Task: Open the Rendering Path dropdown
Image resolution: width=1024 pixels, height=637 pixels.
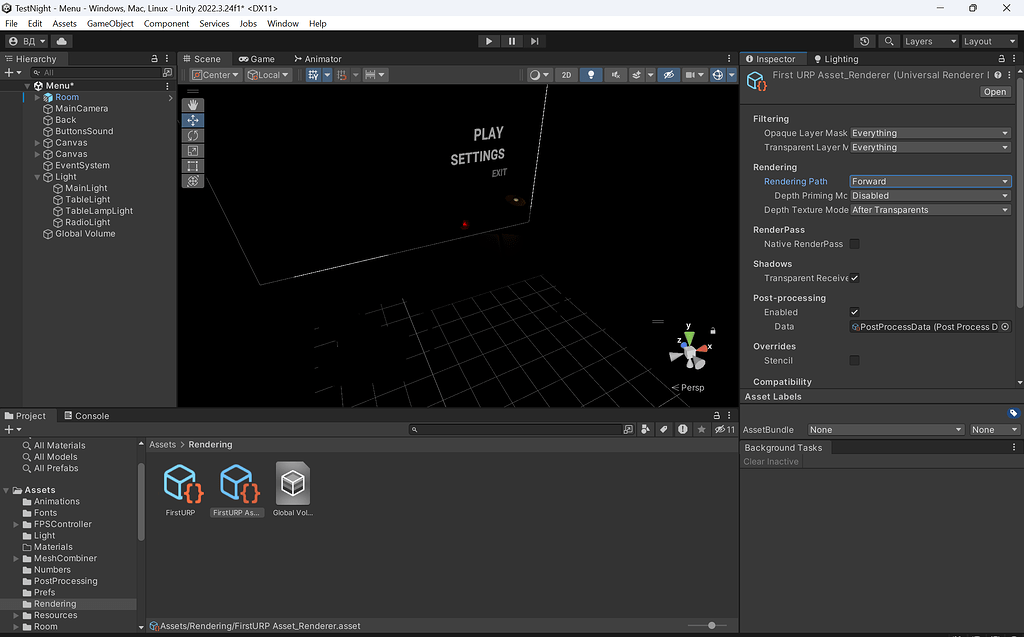Action: (929, 181)
